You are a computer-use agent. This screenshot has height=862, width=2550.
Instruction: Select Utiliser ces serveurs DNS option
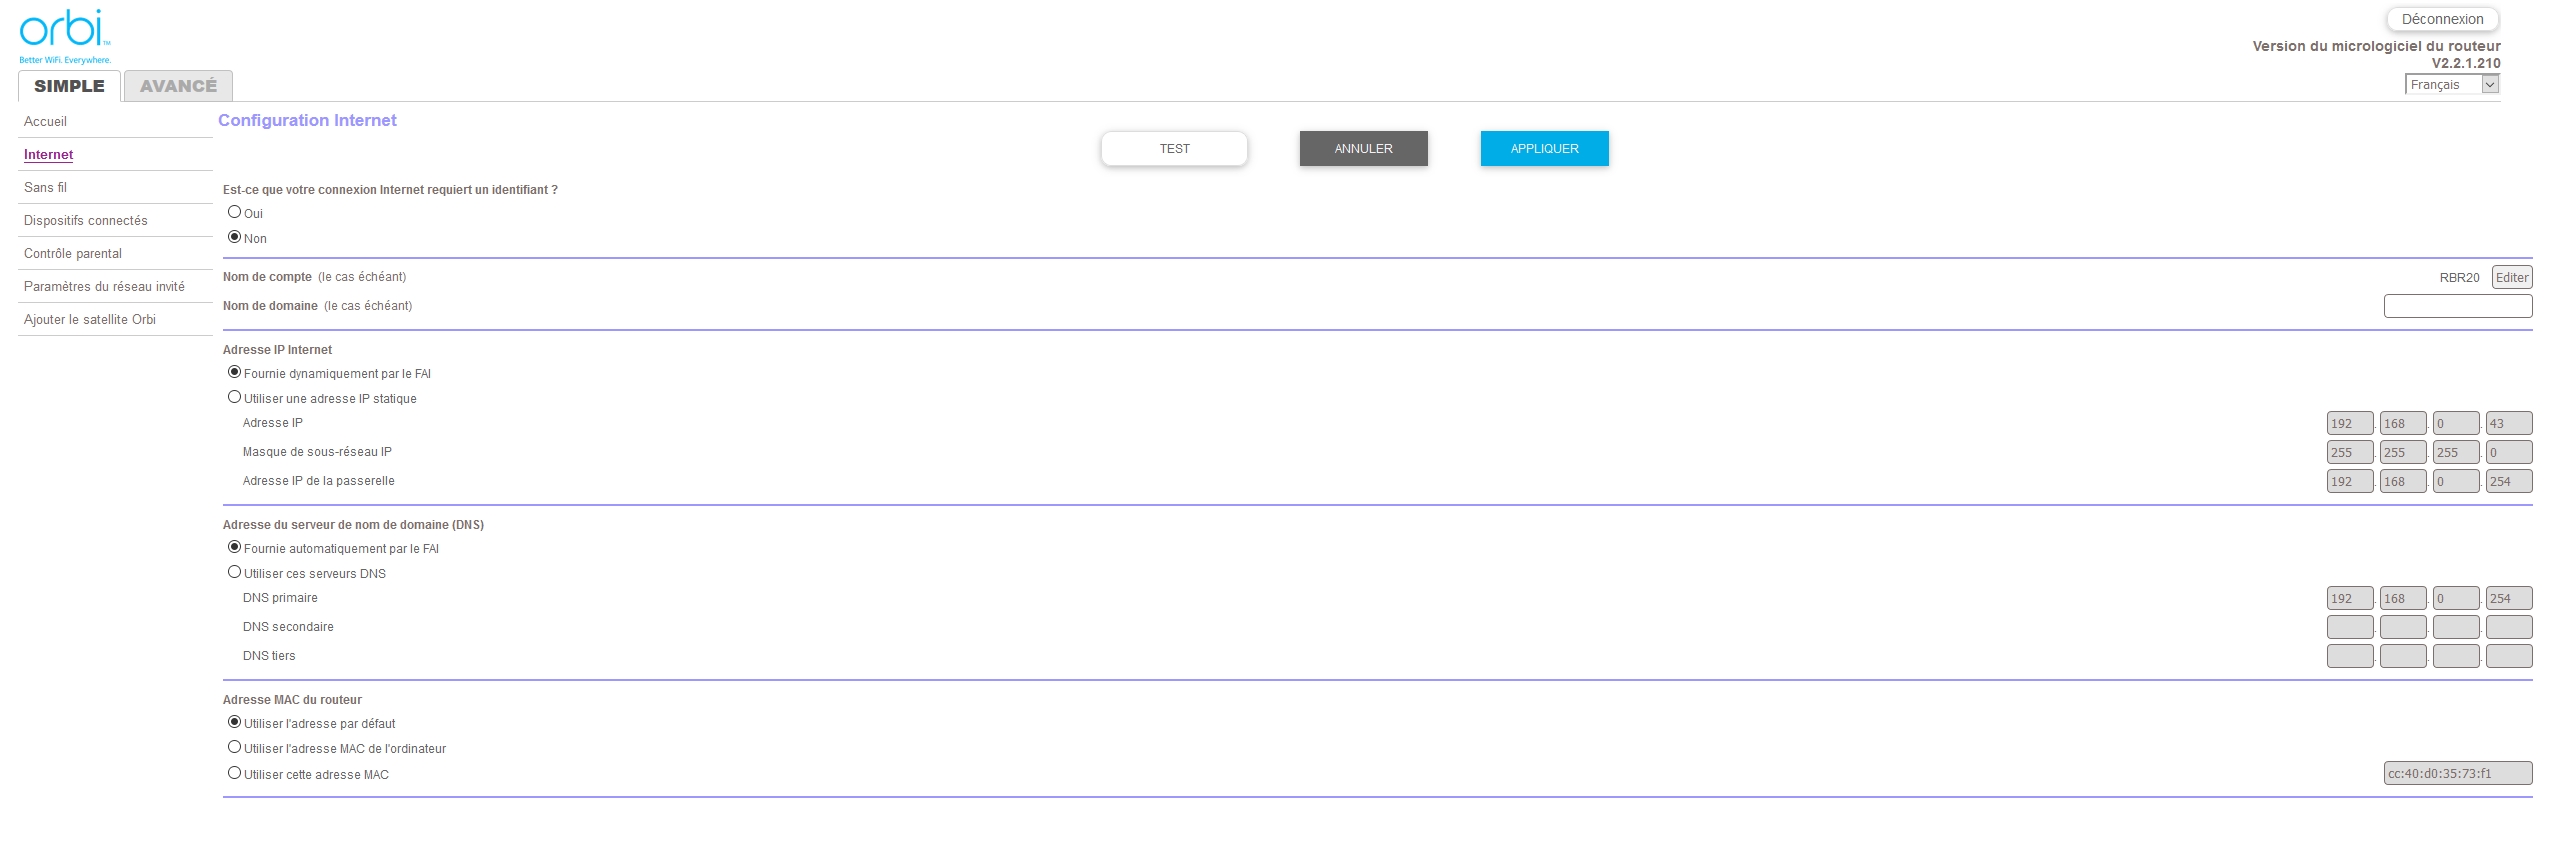[x=235, y=572]
